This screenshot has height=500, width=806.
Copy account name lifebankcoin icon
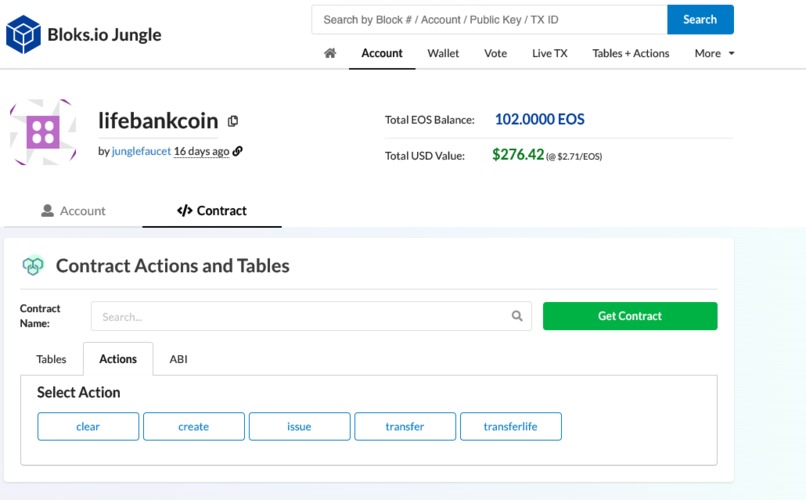pyautogui.click(x=233, y=121)
